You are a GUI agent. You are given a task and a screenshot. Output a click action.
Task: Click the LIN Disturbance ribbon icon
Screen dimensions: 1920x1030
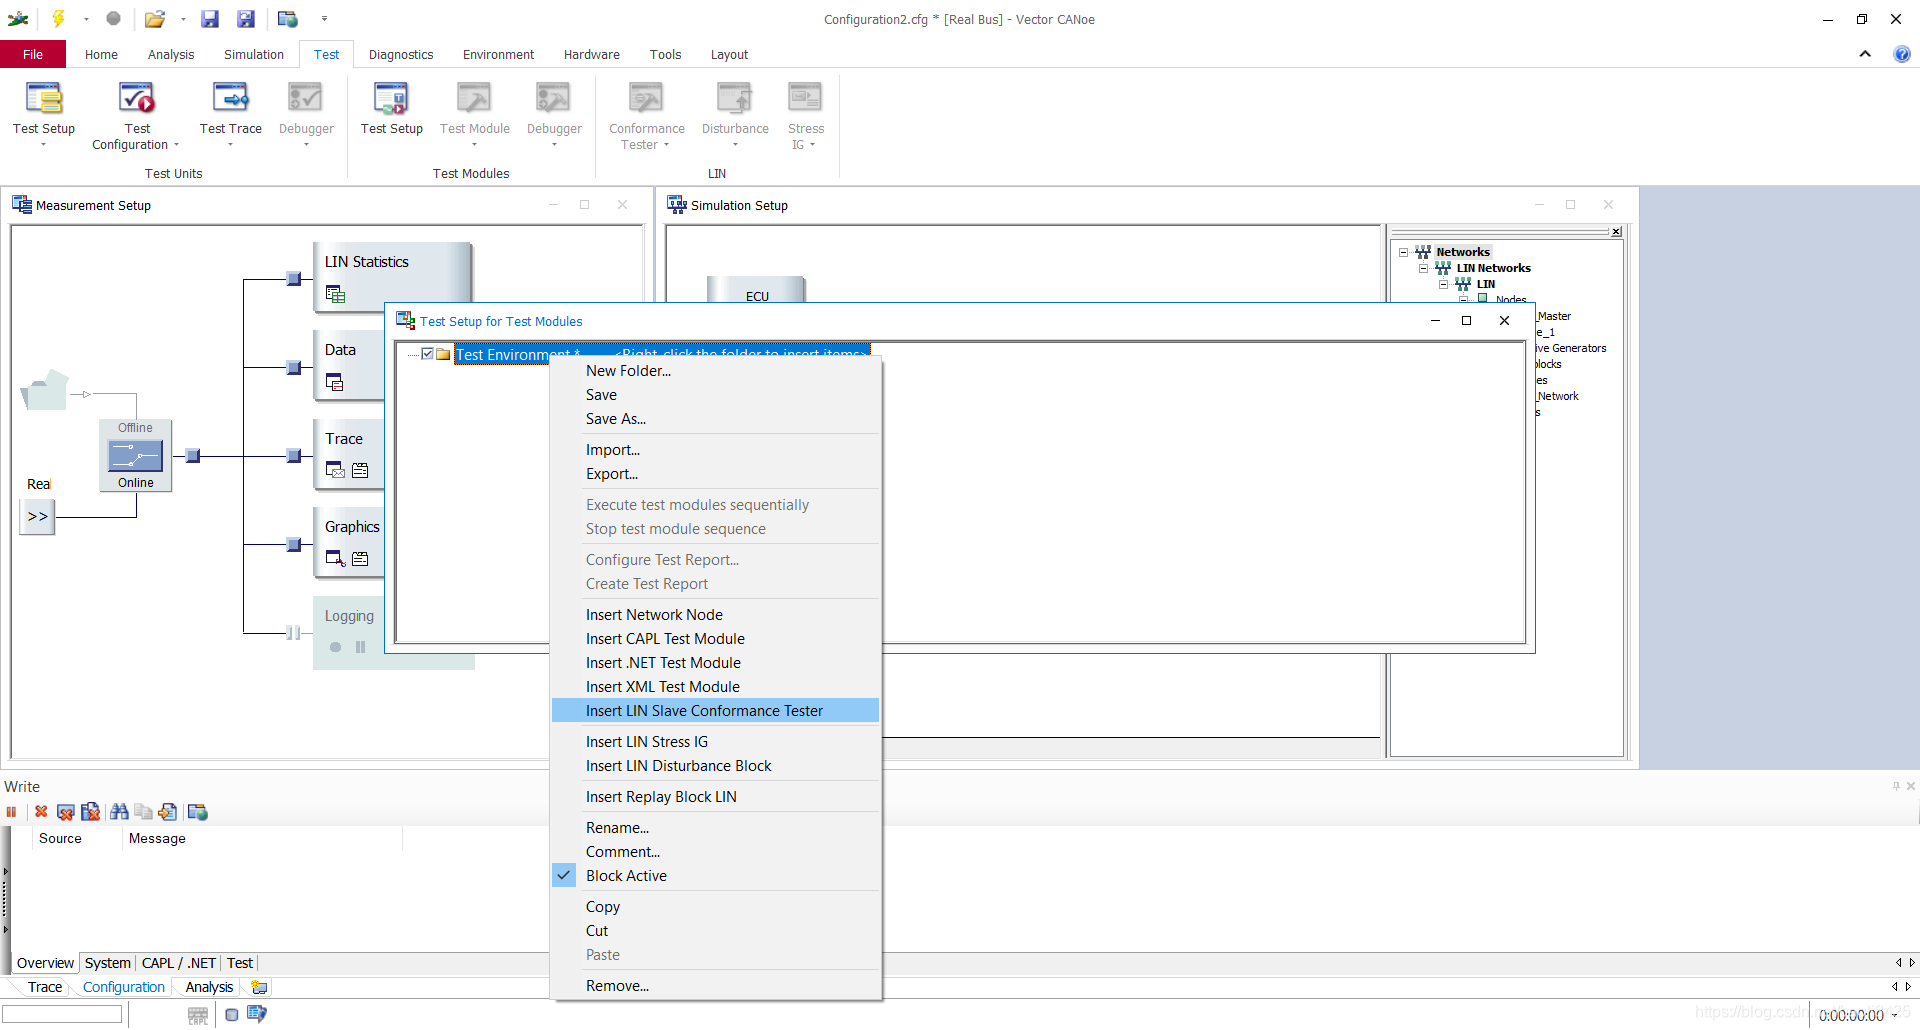[x=735, y=98]
